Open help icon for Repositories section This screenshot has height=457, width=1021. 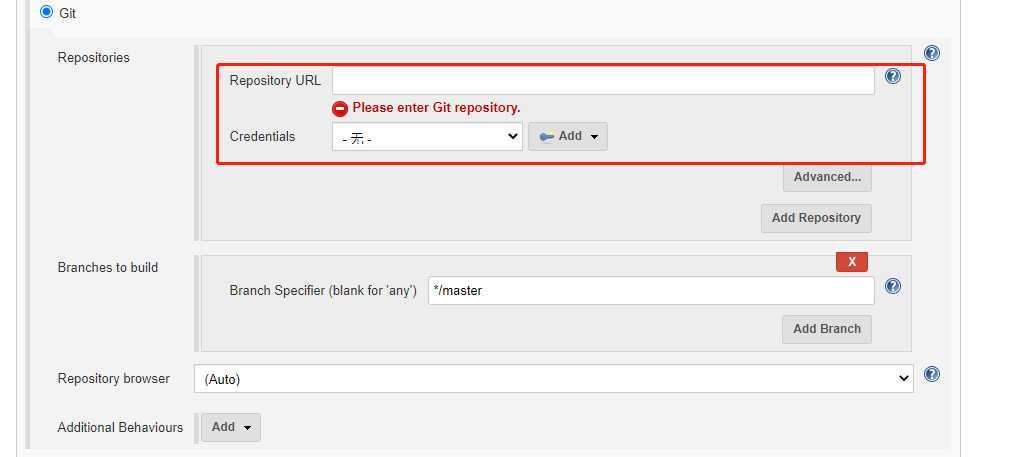(932, 53)
